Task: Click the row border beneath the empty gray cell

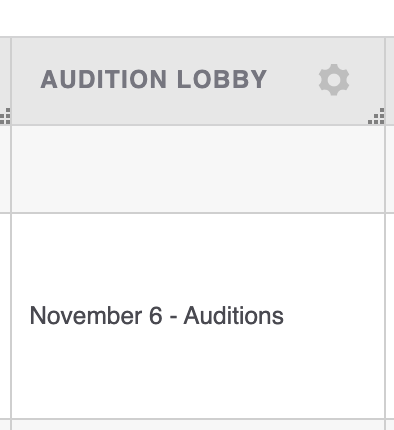Action: point(198,213)
